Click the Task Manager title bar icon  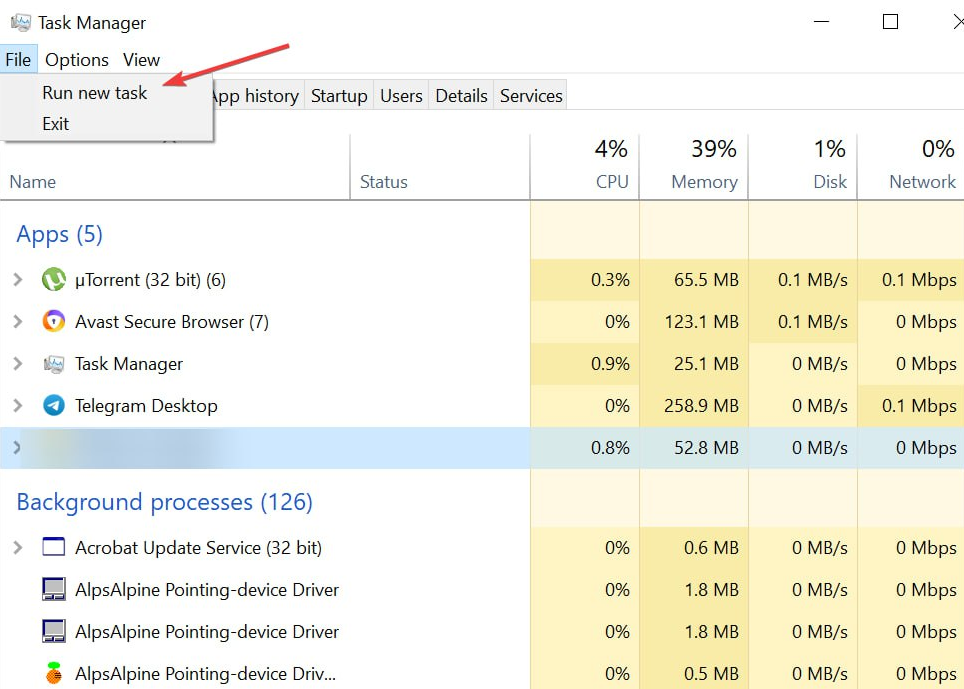tap(20, 23)
